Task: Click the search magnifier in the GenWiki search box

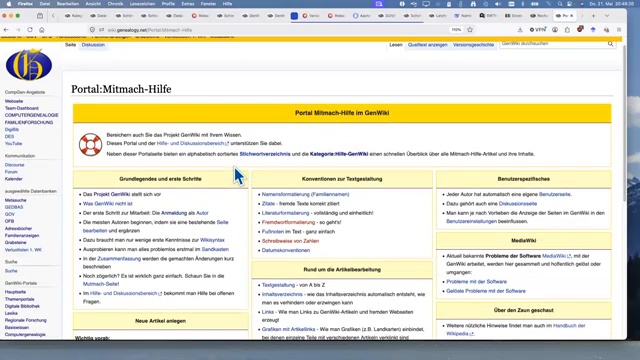Action: [610, 44]
